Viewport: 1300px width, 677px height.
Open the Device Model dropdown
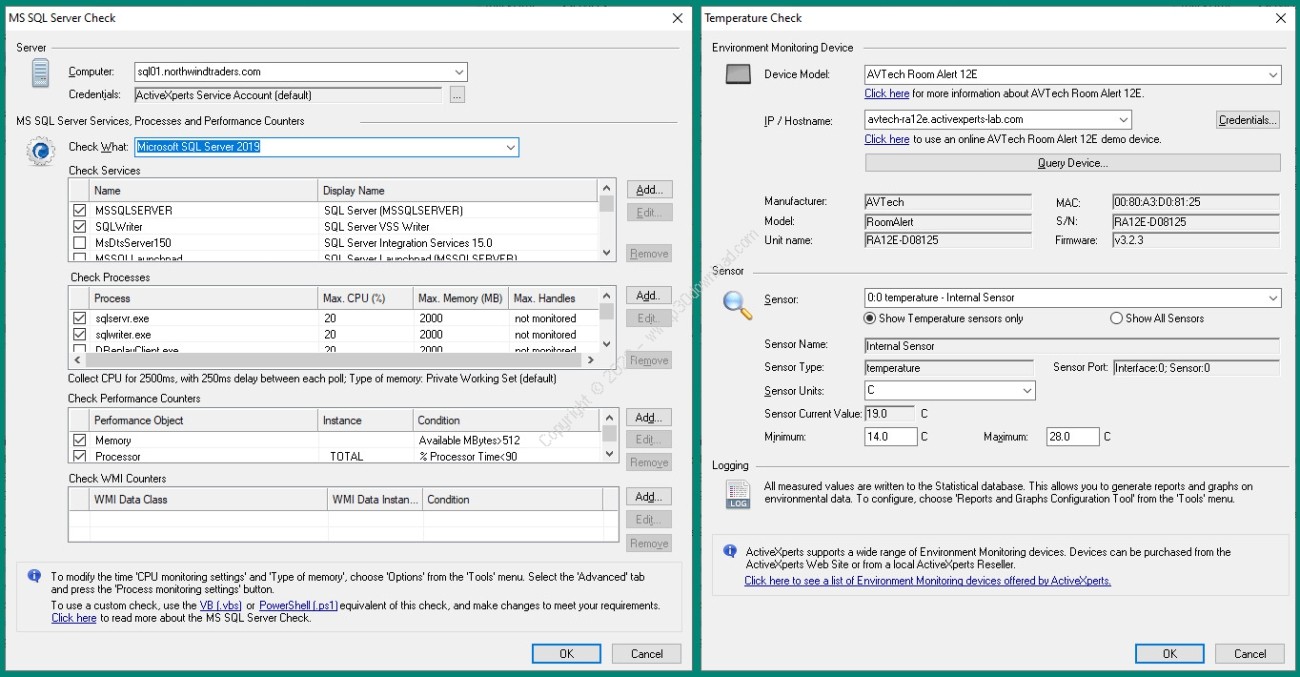tap(1272, 75)
